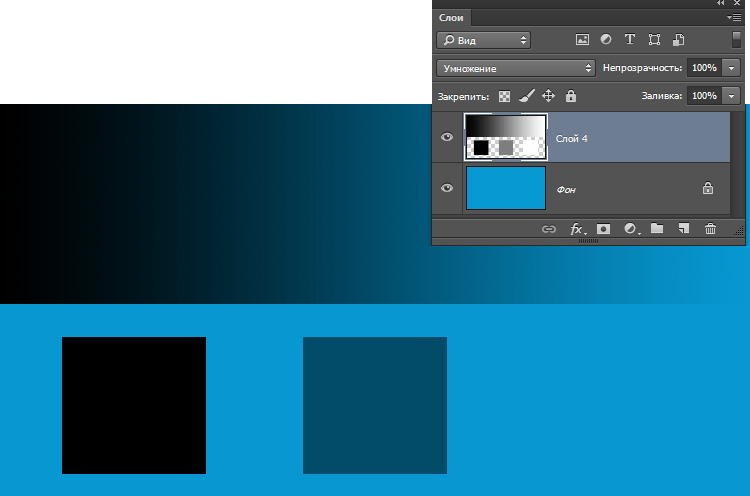The height and width of the screenshot is (496, 750).
Task: Open the fx layer styles menu
Action: click(x=577, y=229)
